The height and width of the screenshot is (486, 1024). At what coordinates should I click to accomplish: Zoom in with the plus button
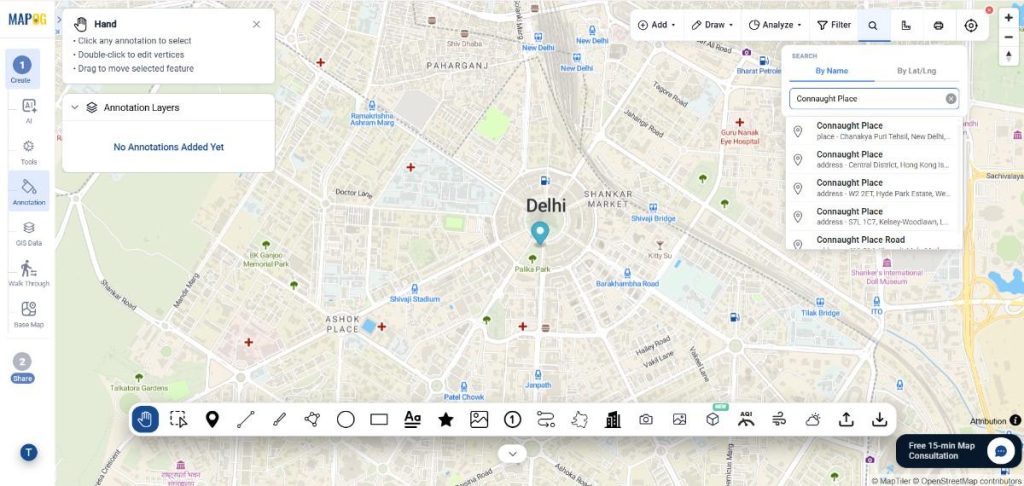pos(1009,18)
